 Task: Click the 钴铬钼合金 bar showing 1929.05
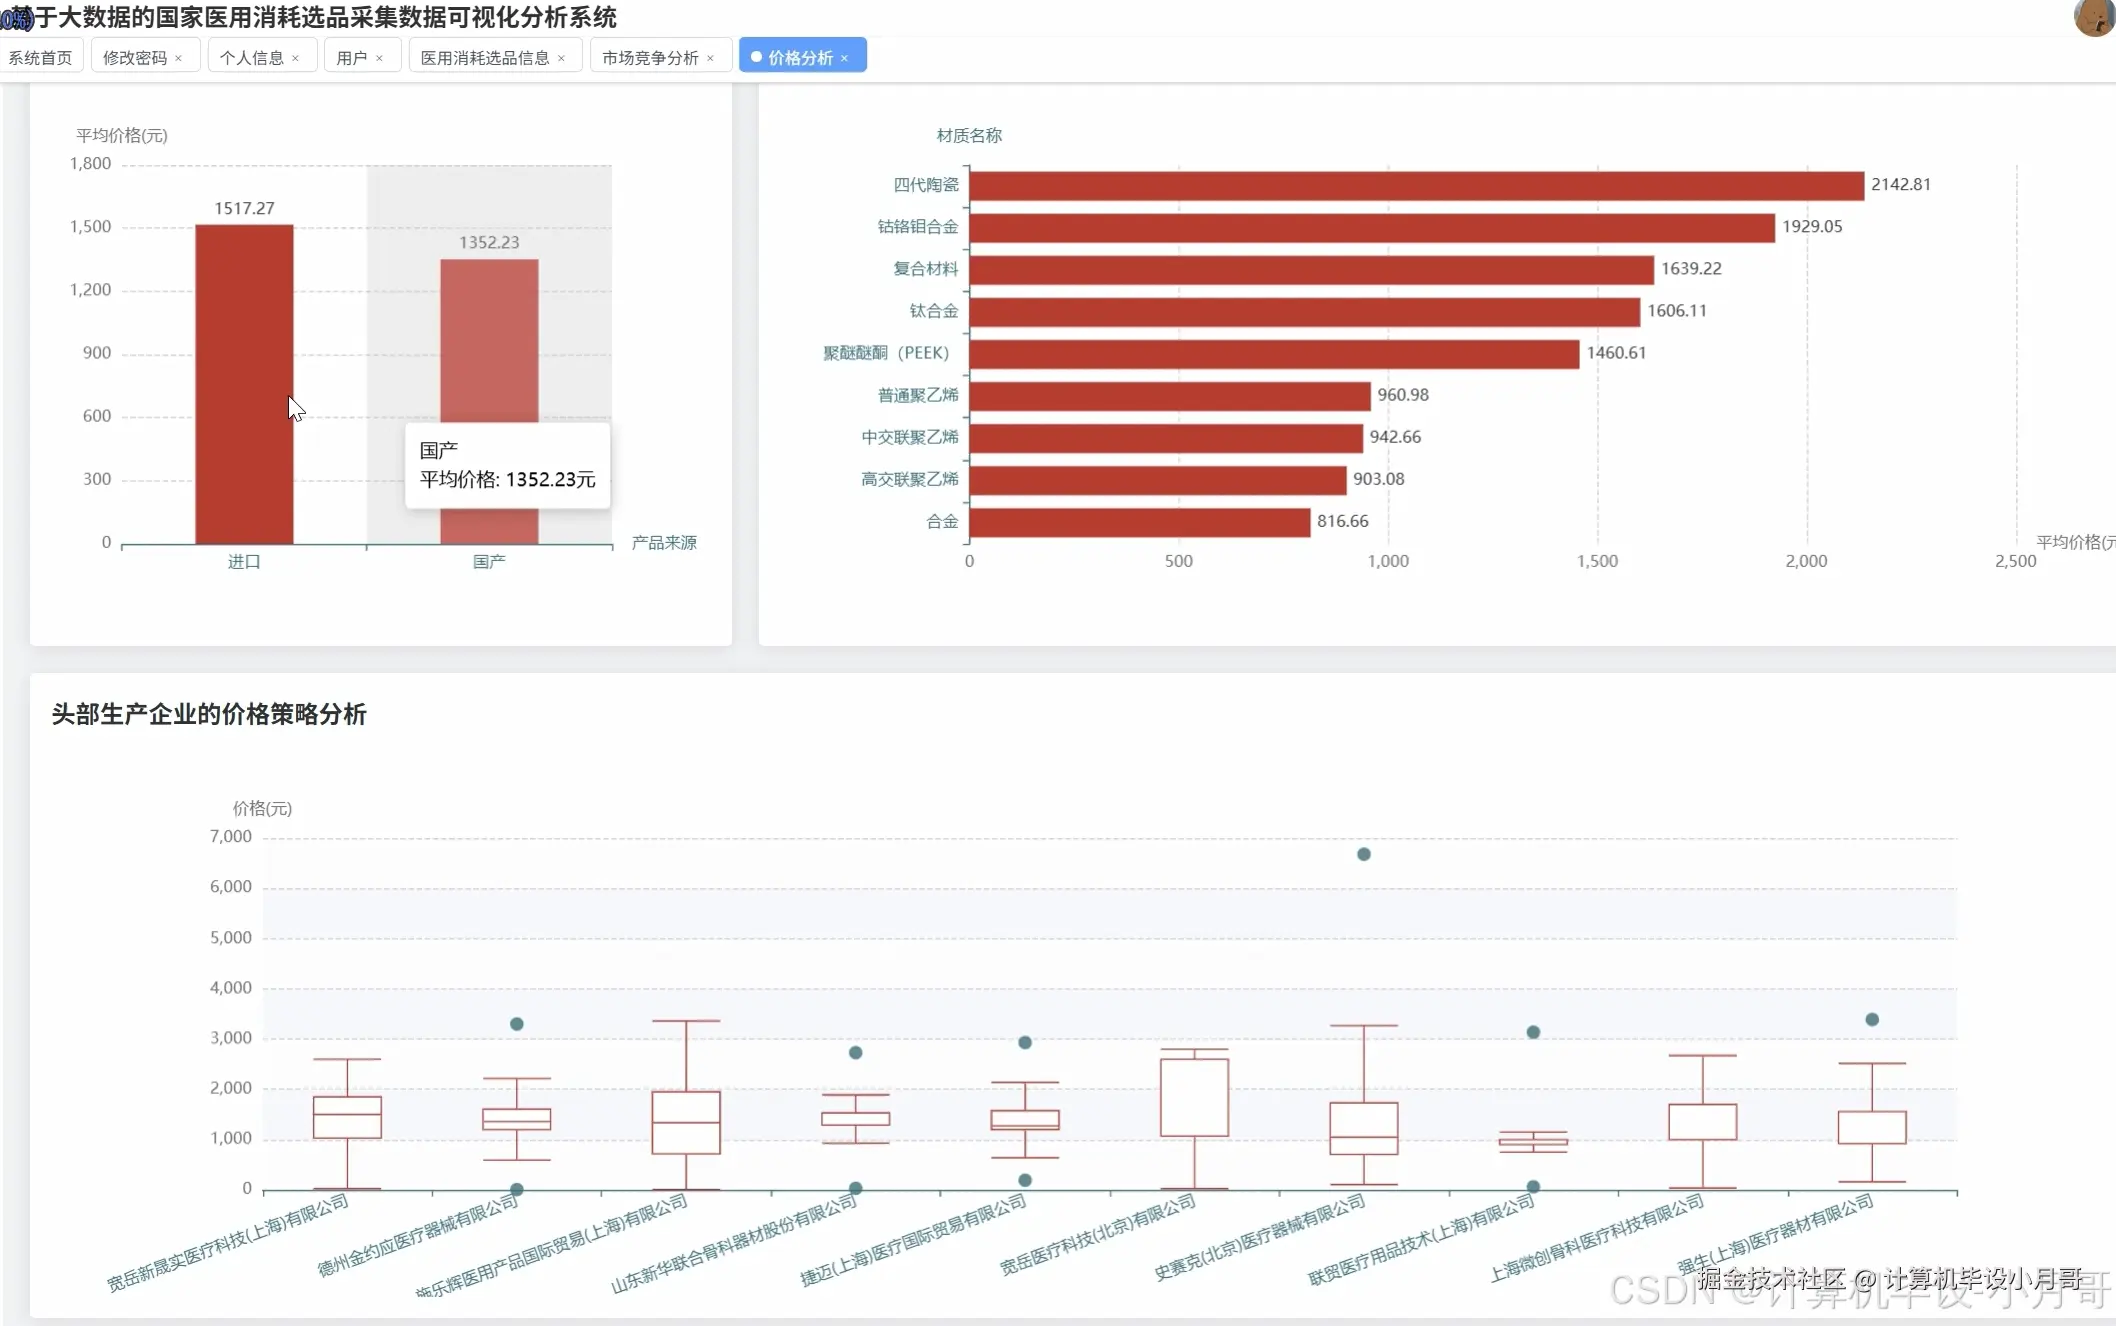[x=1371, y=228]
